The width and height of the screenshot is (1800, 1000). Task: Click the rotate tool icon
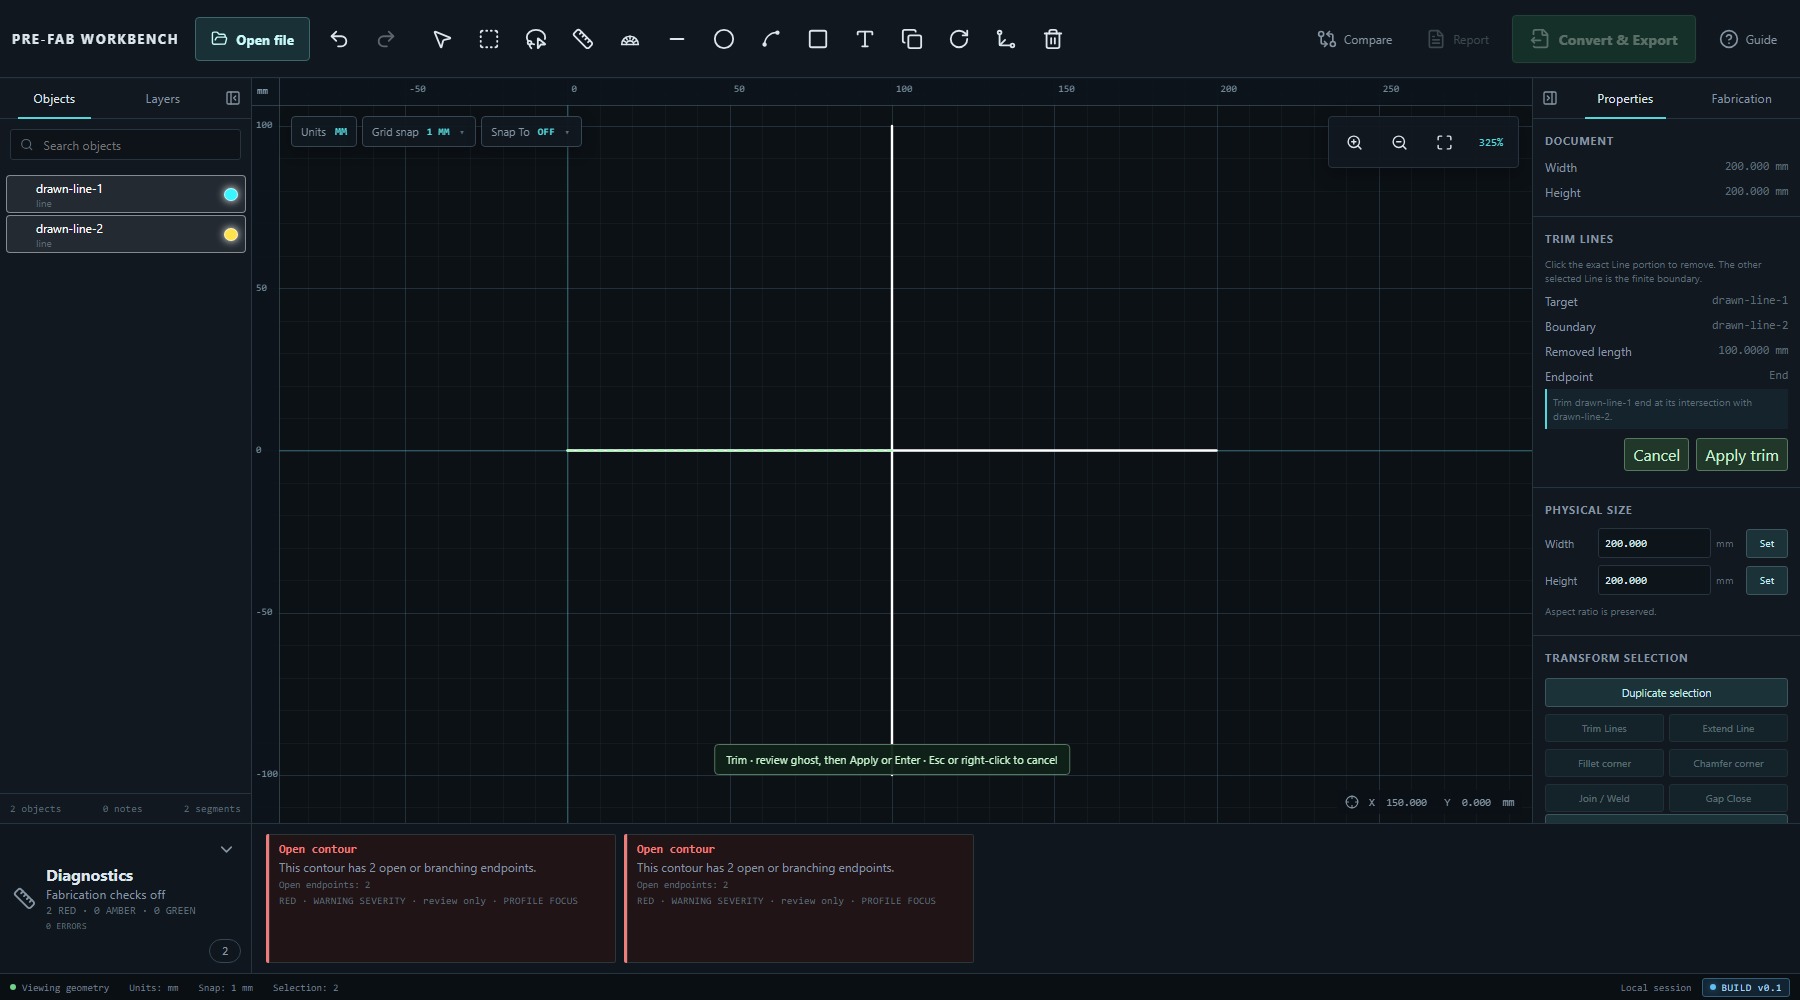coord(959,39)
